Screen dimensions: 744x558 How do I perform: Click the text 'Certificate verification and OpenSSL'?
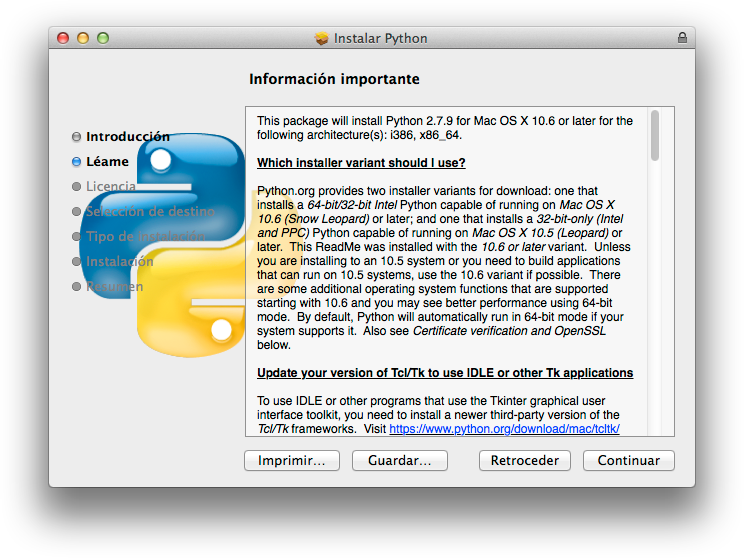point(510,331)
